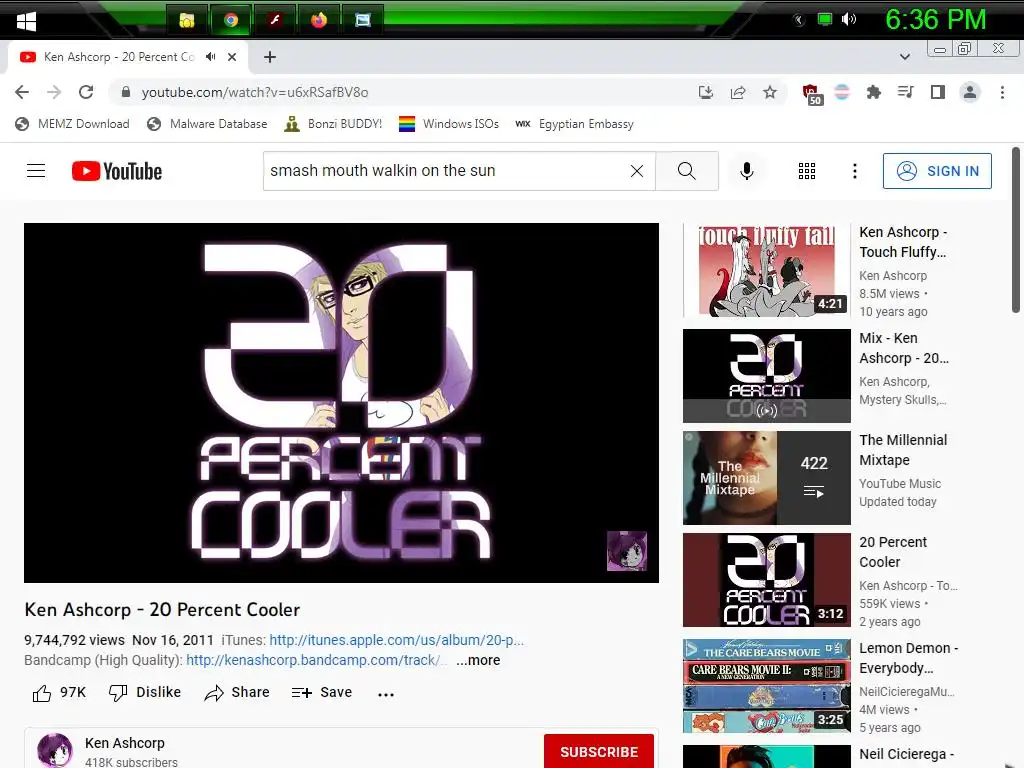The image size is (1024, 768).
Task: Click the video player to pause
Action: click(x=342, y=403)
